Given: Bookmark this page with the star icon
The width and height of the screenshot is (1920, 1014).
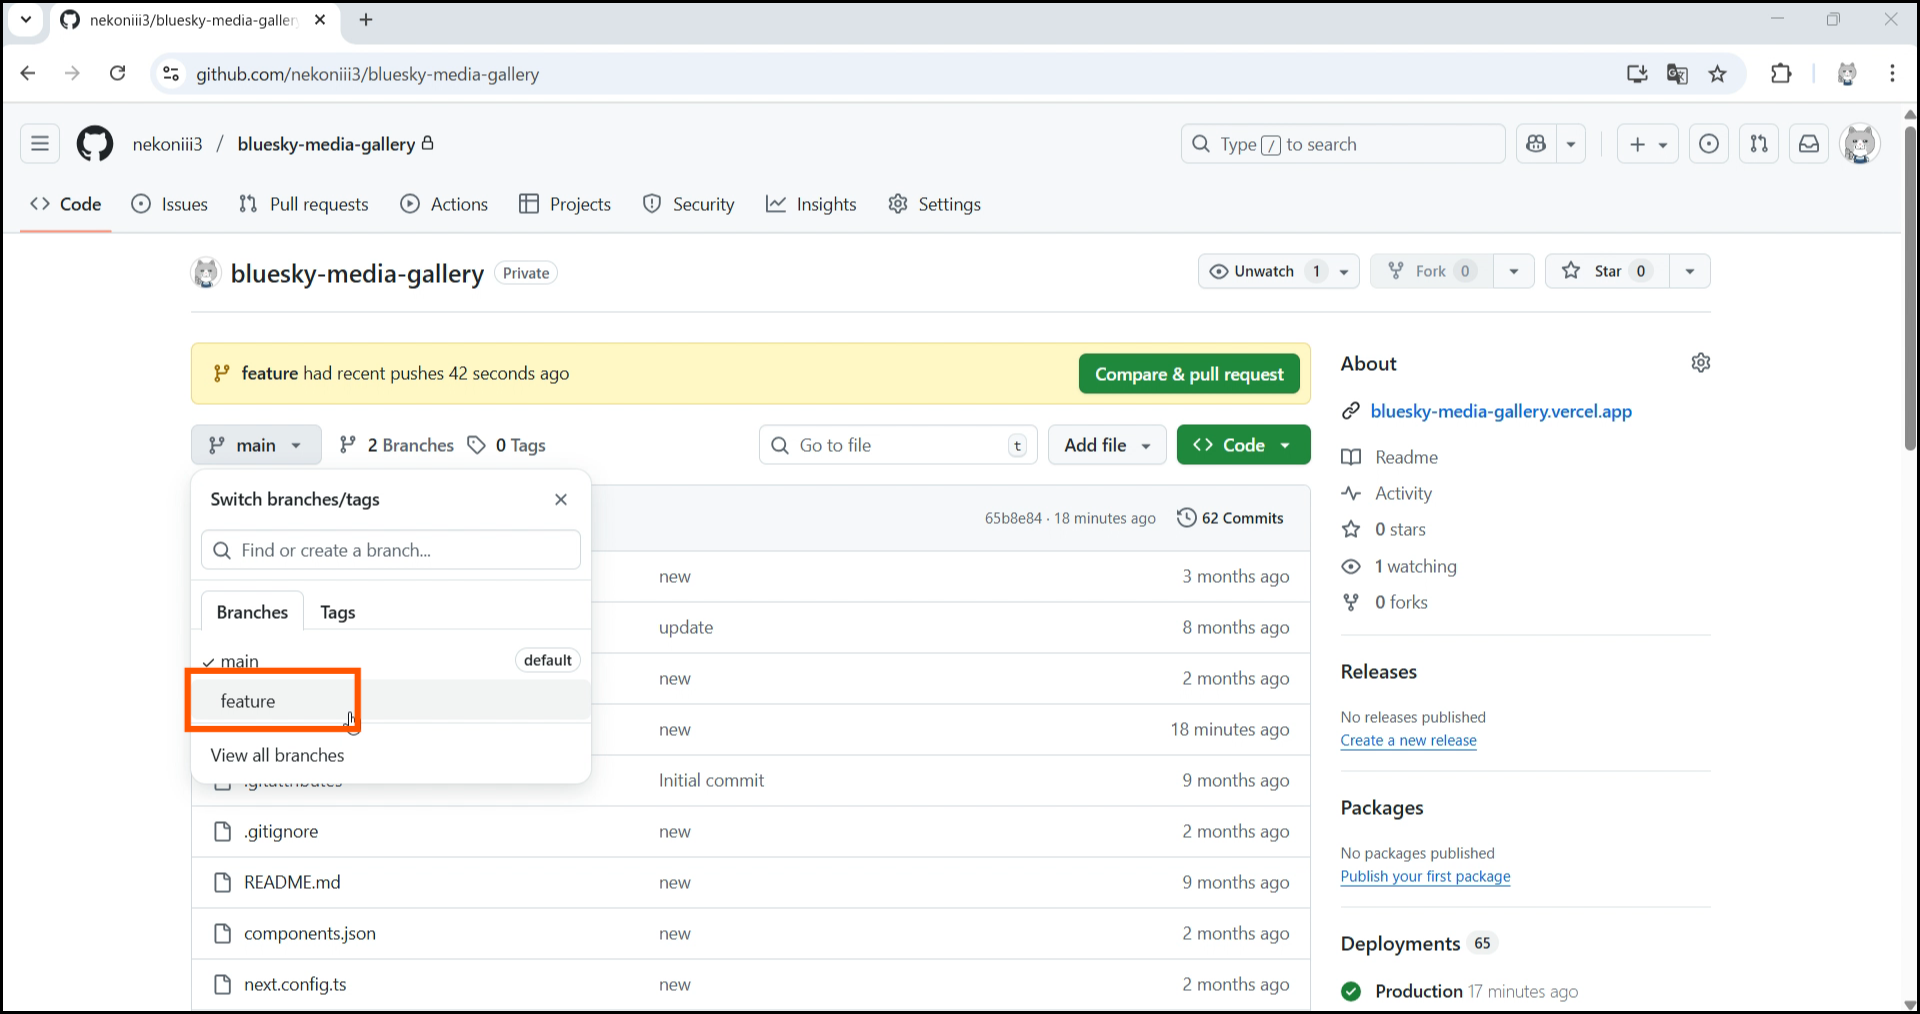Looking at the screenshot, I should pos(1718,74).
